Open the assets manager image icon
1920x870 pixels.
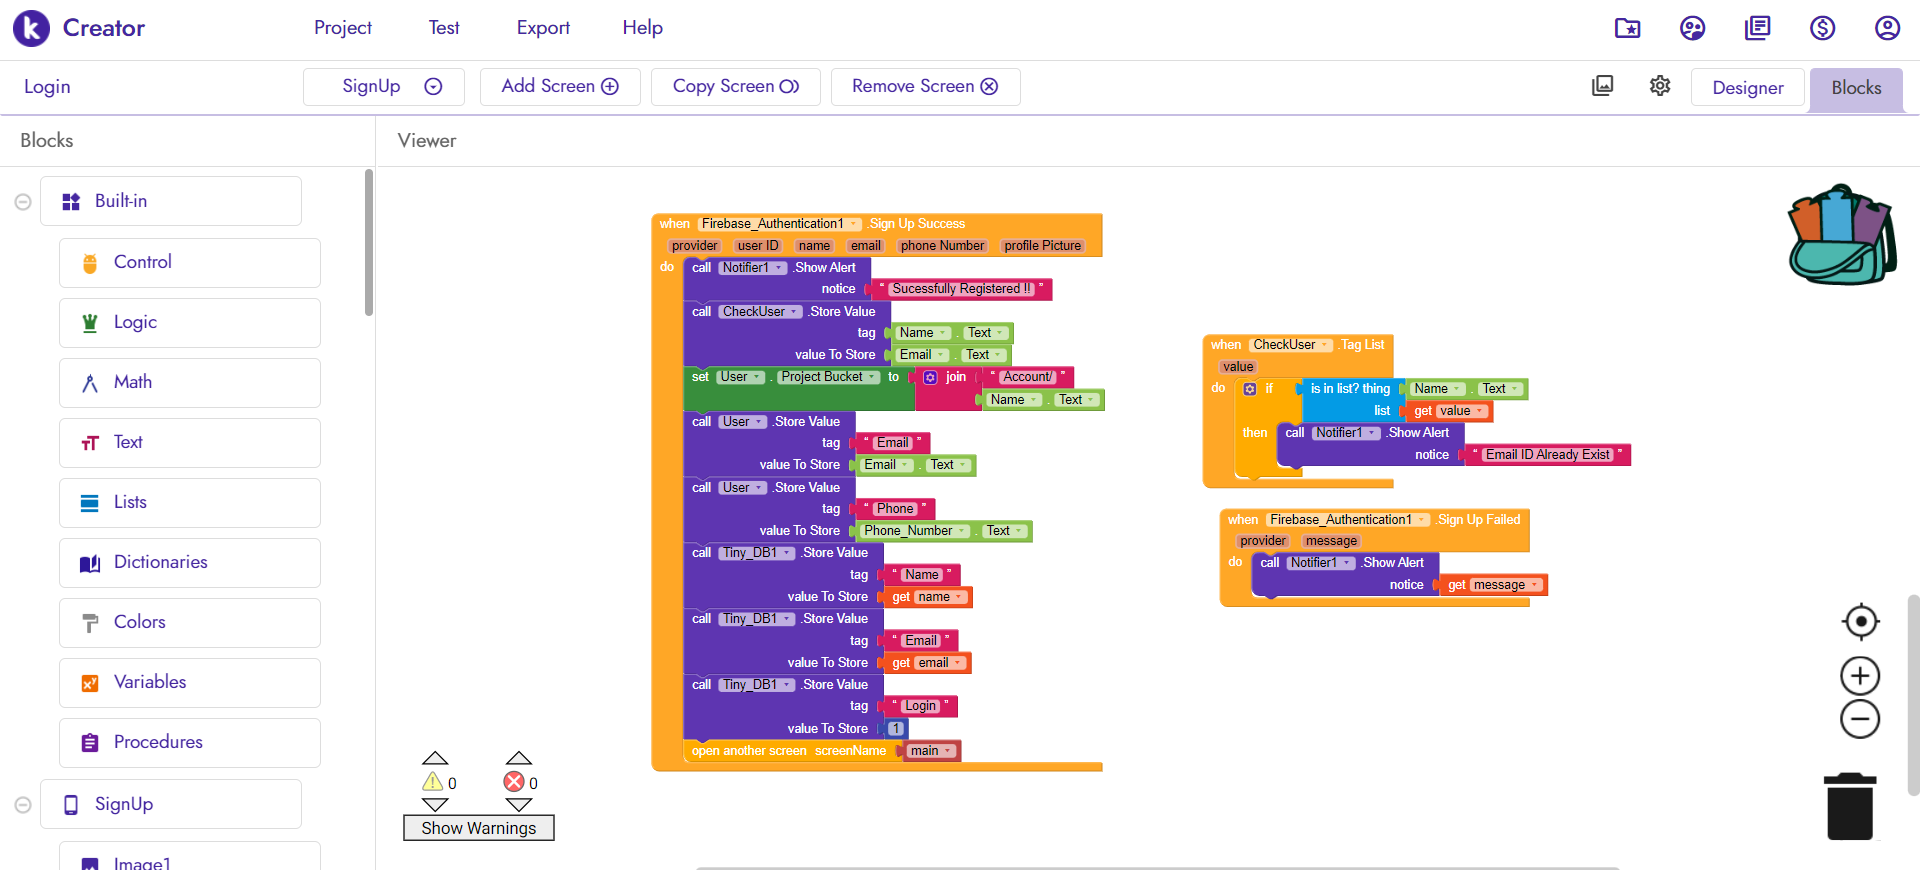[1603, 86]
